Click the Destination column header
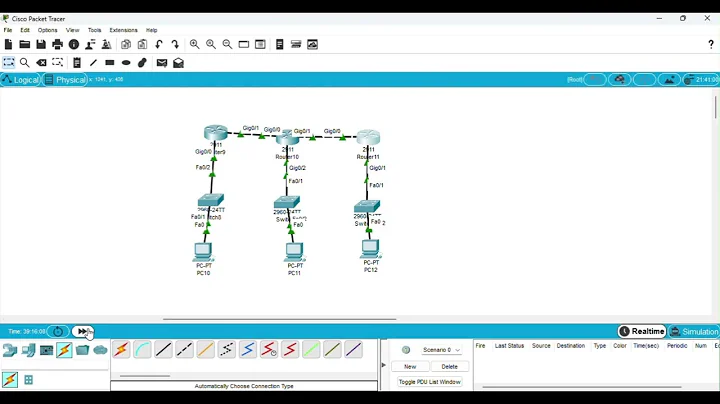Viewport: 720px width, 404px height. click(571, 346)
